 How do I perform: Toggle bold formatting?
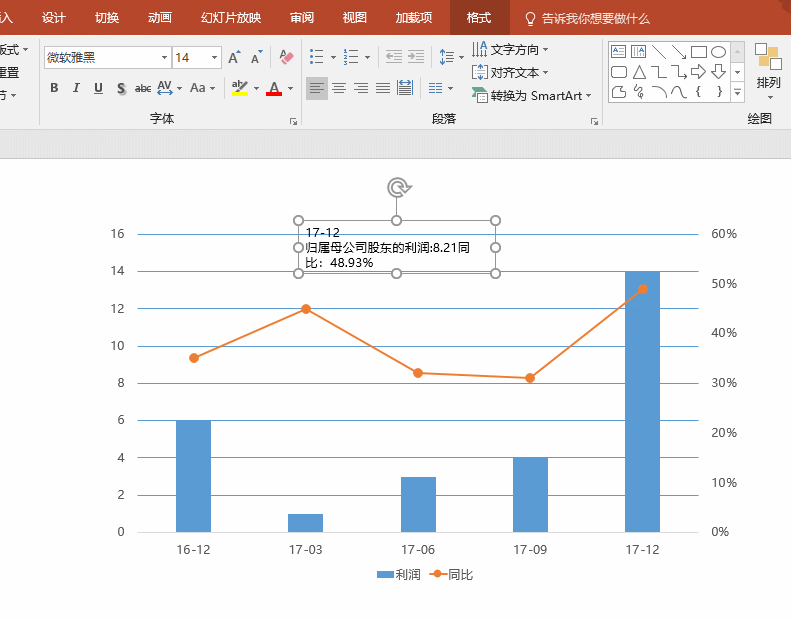54,88
